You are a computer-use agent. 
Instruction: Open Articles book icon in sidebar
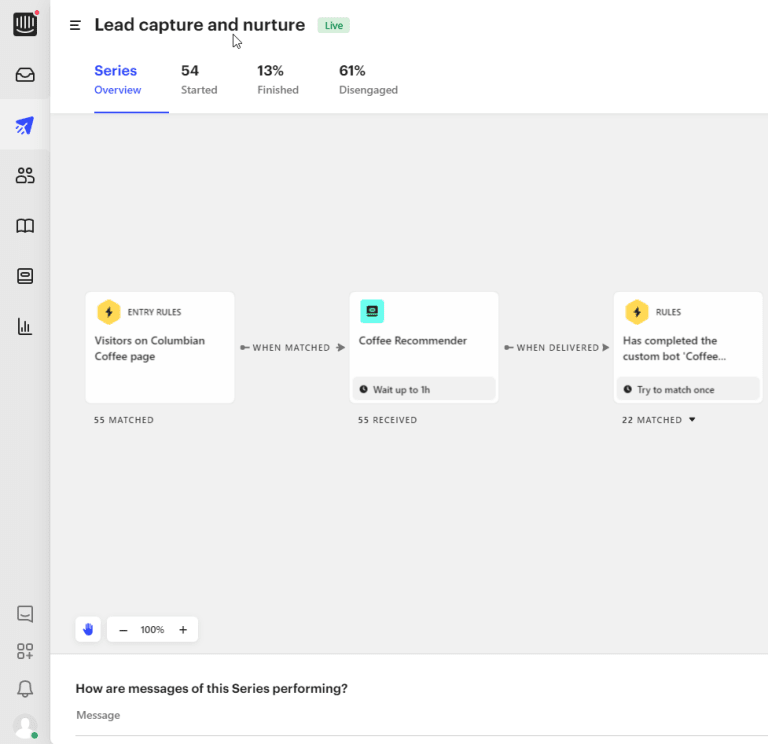coord(25,226)
